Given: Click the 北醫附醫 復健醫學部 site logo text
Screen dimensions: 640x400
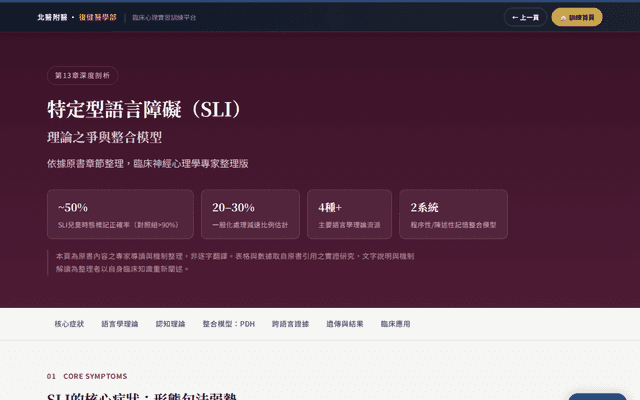Looking at the screenshot, I should [x=77, y=17].
